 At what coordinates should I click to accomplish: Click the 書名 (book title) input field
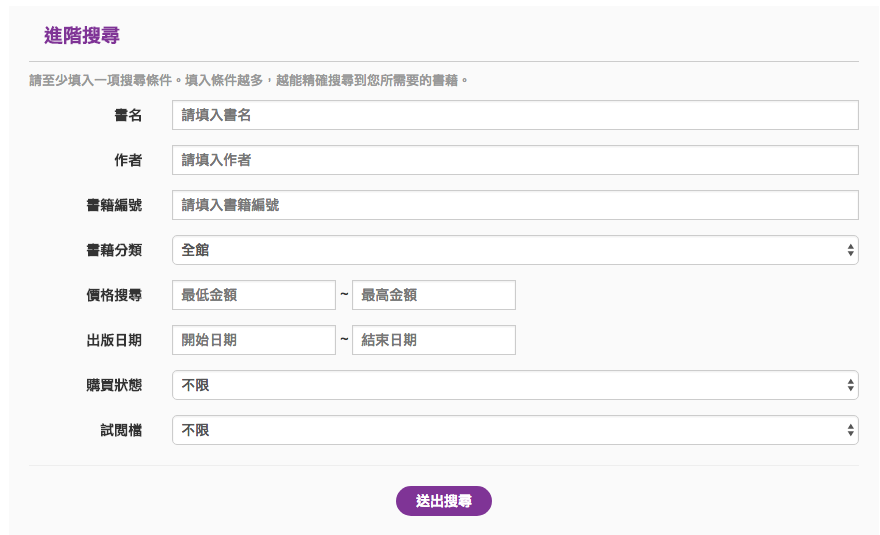pyautogui.click(x=515, y=115)
